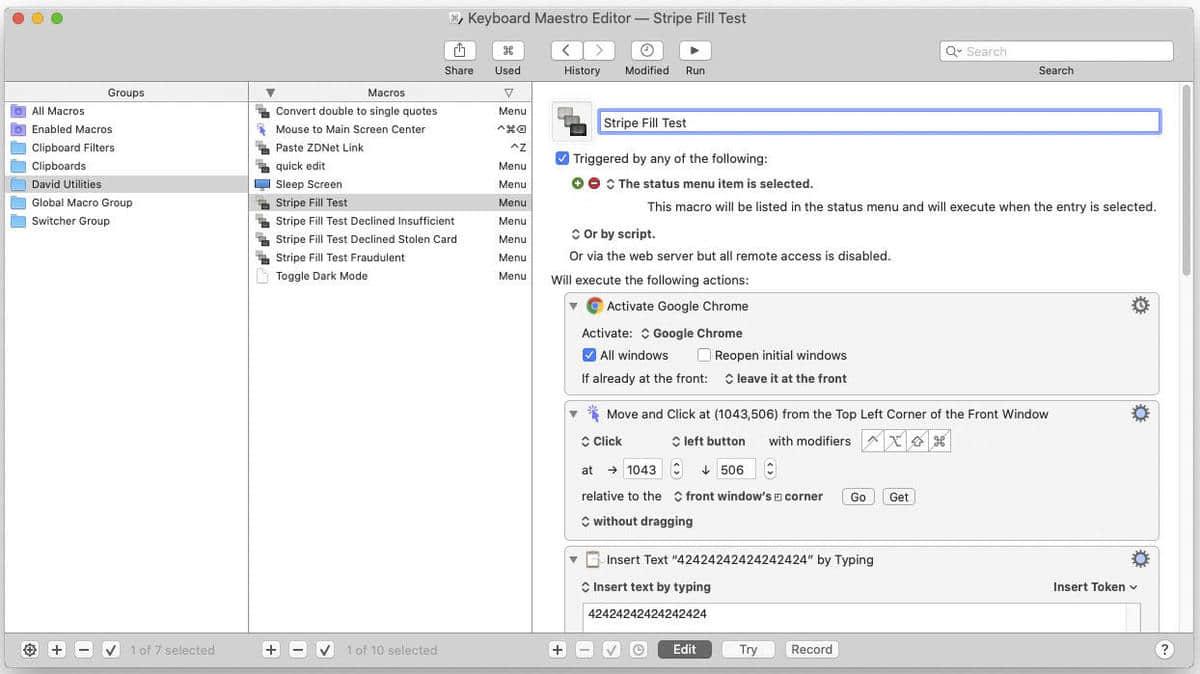
Task: Uncheck the All windows checkbox
Action: (589, 355)
